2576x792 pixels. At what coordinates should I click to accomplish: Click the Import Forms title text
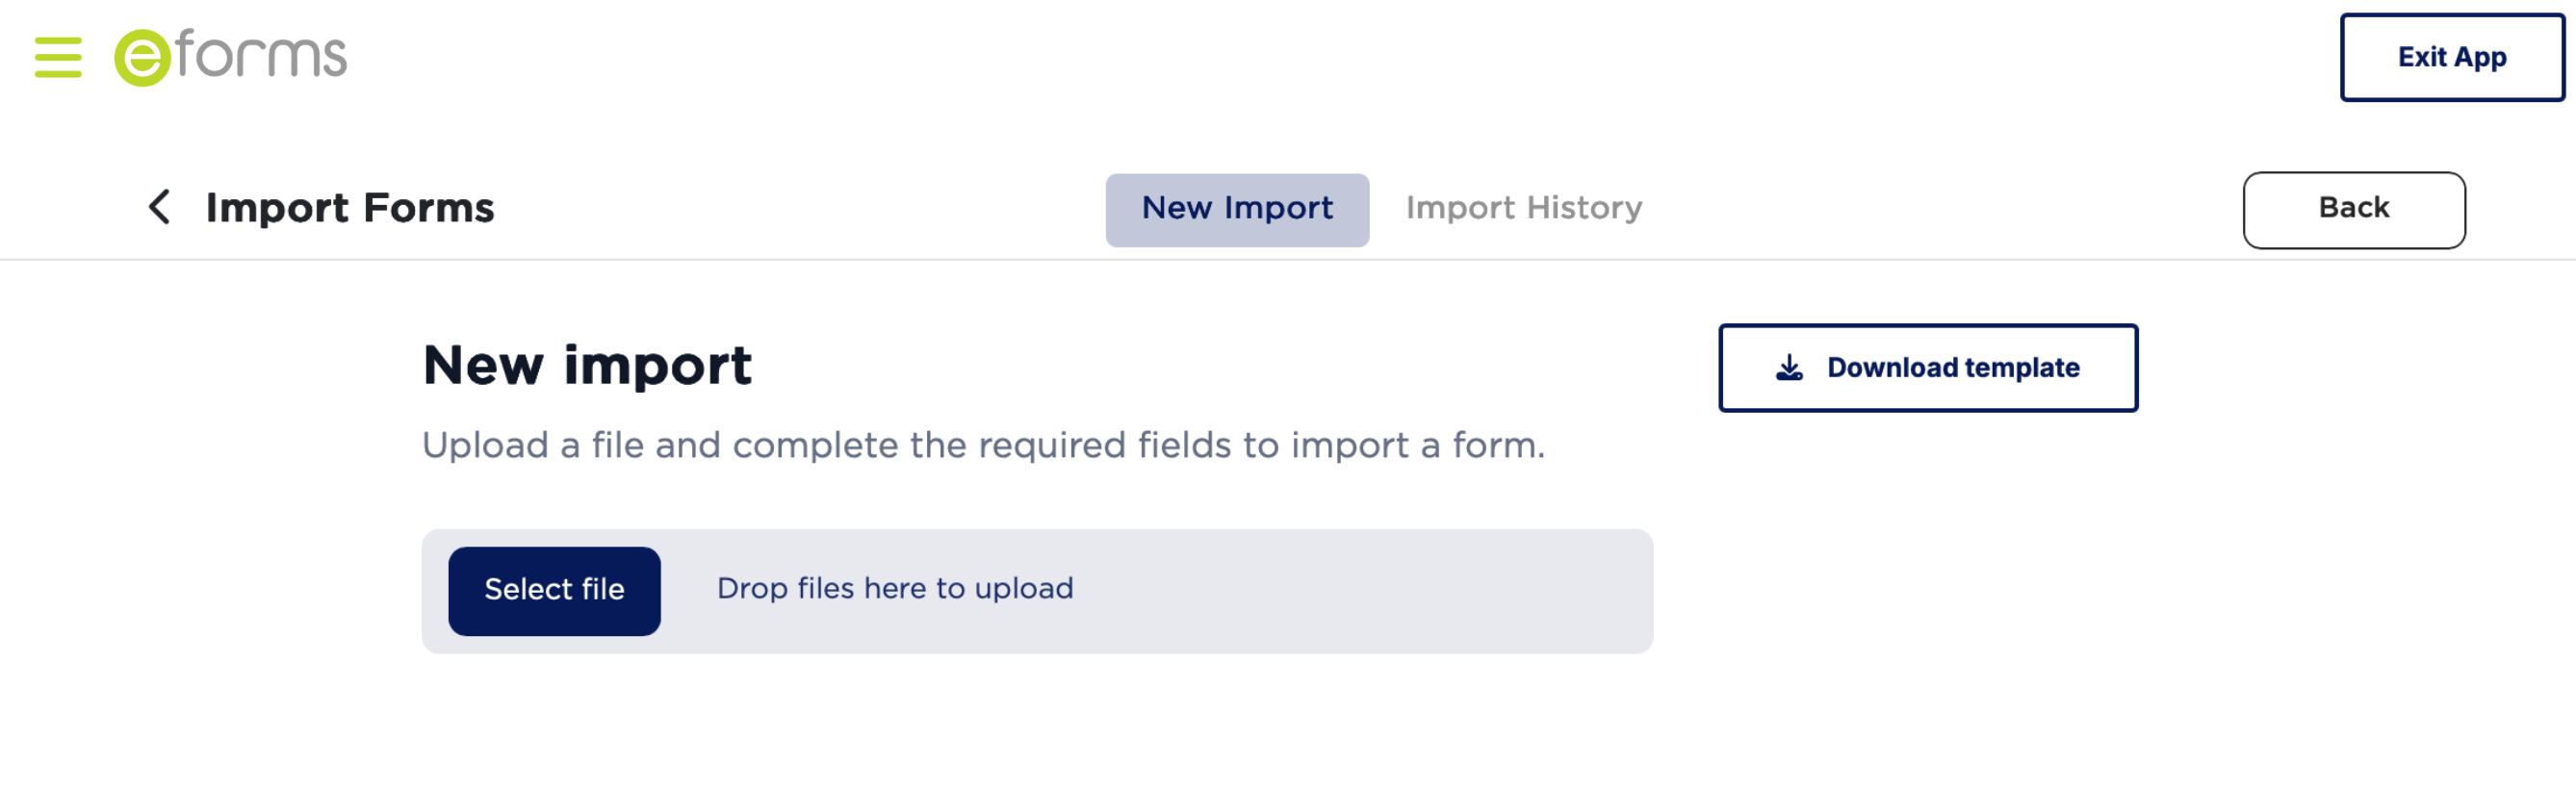[350, 207]
